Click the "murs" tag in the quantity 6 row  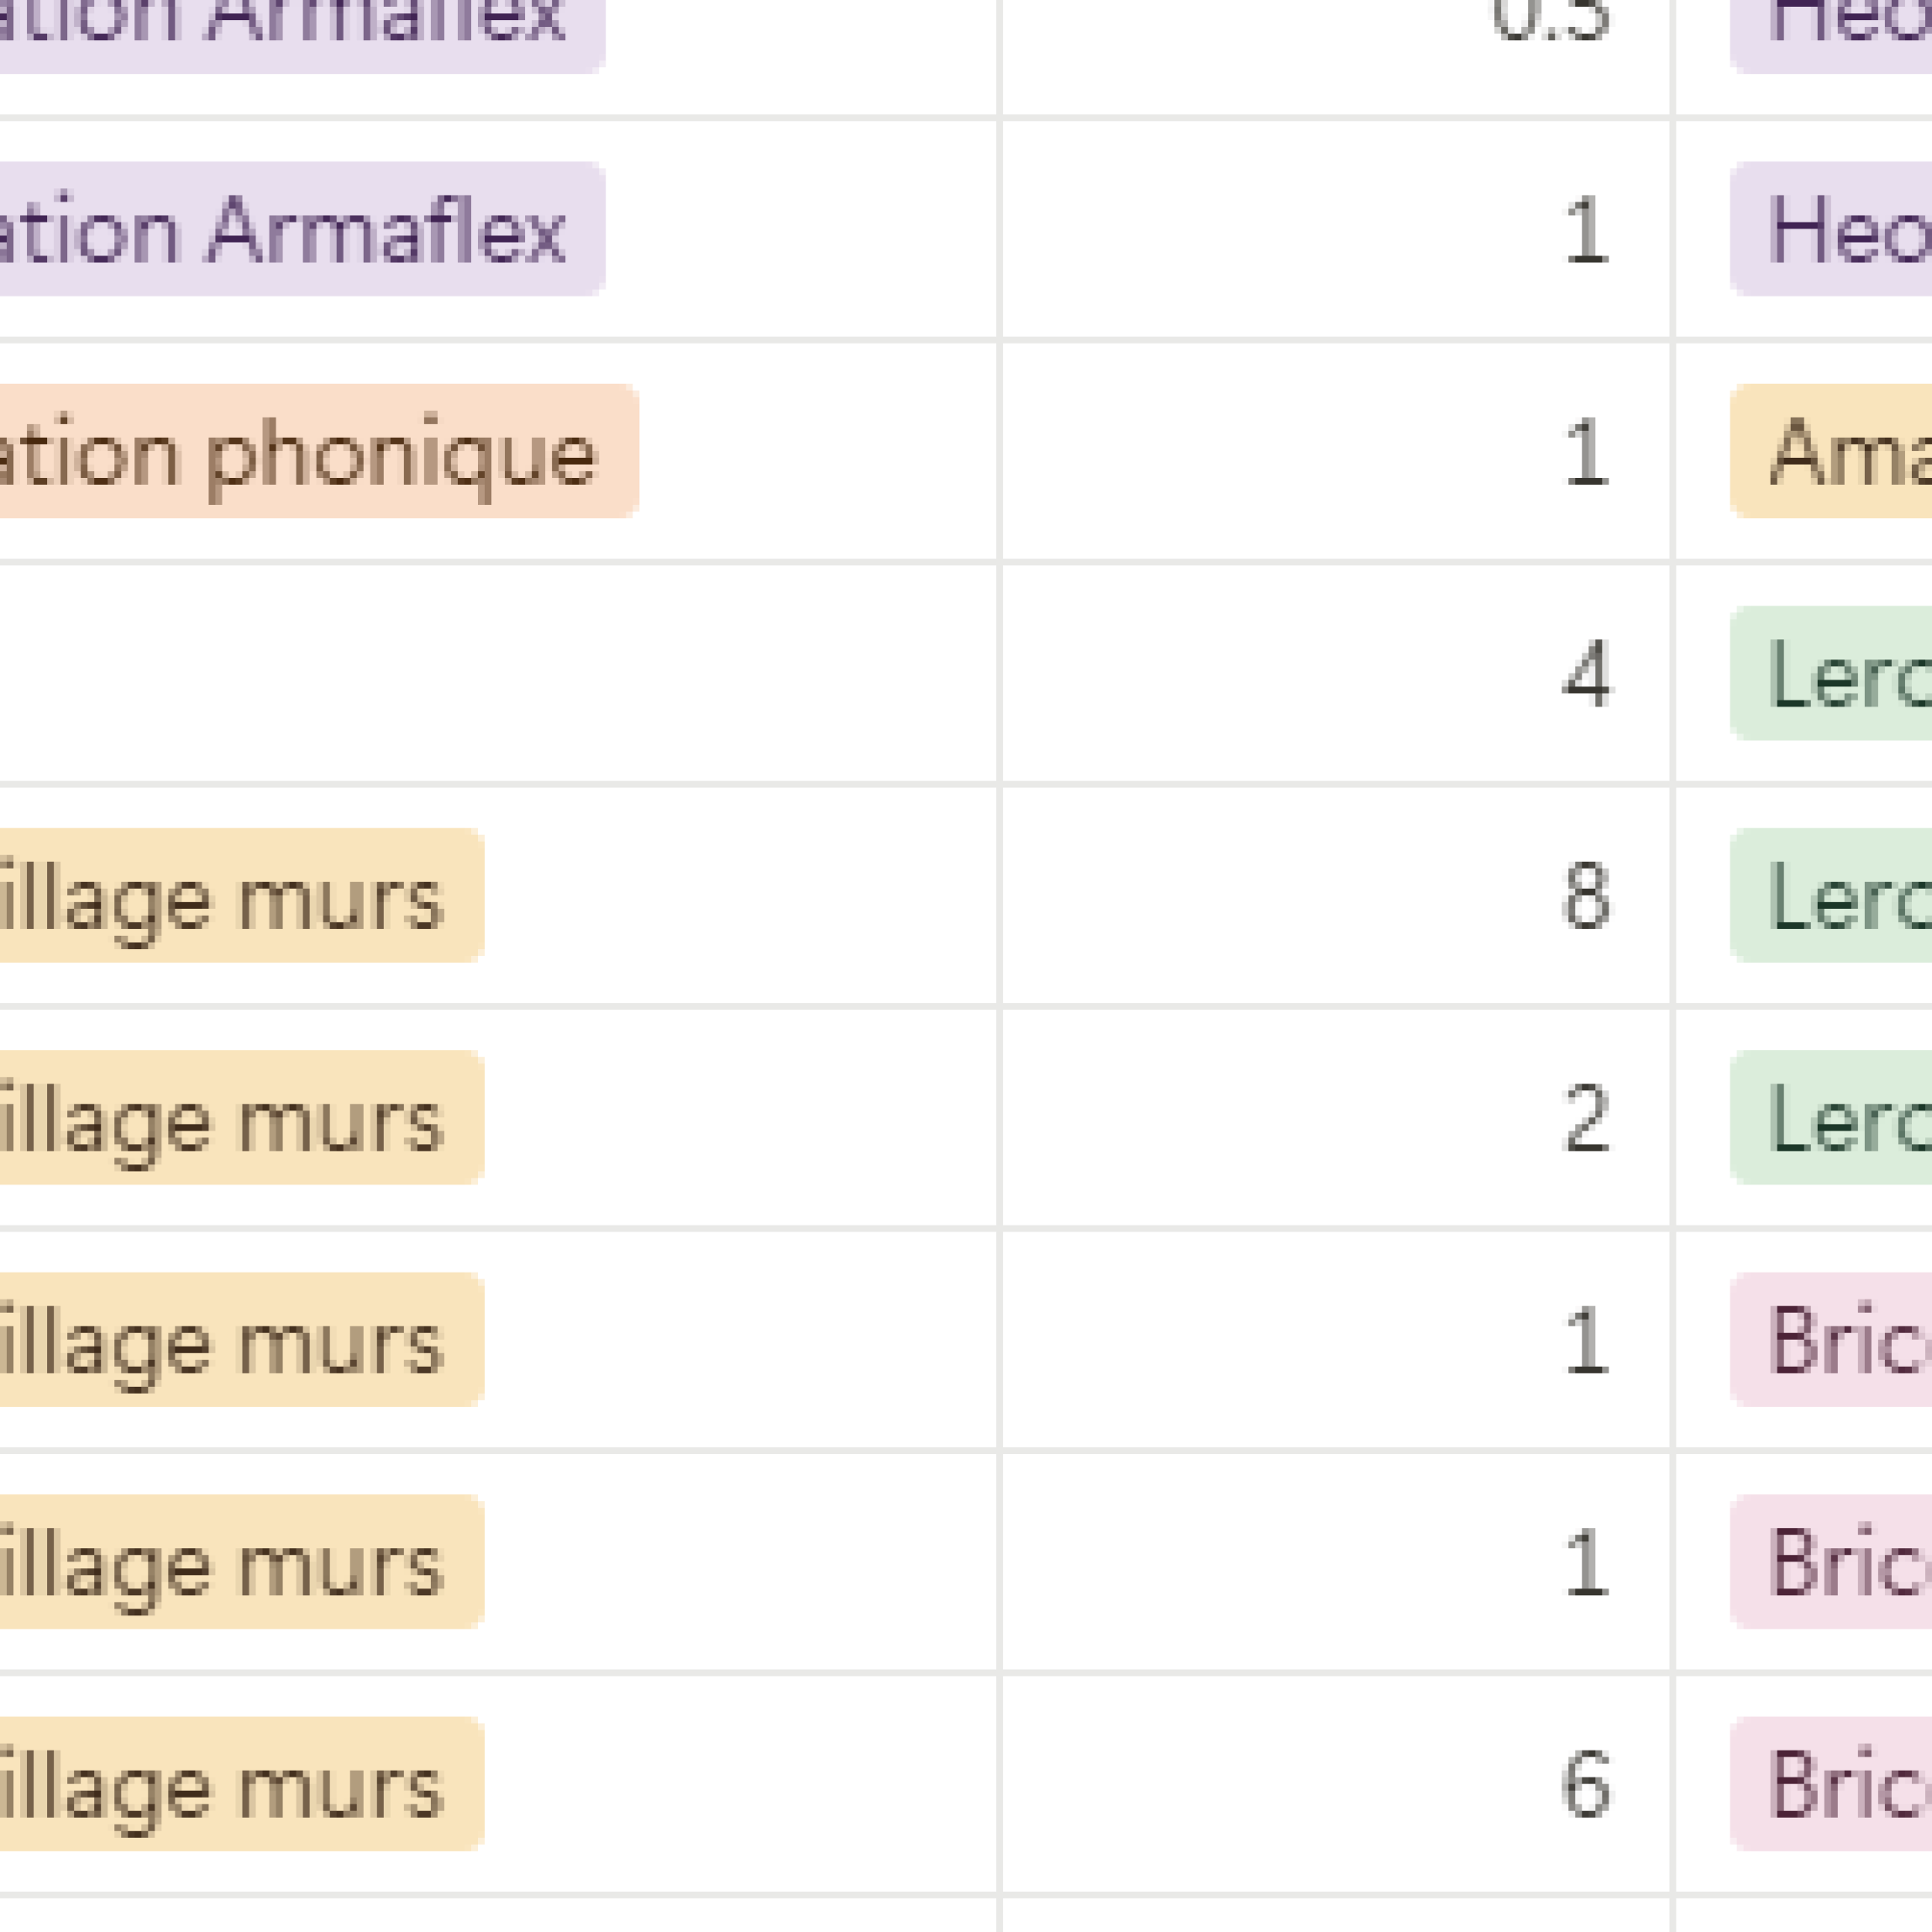click(240, 1785)
